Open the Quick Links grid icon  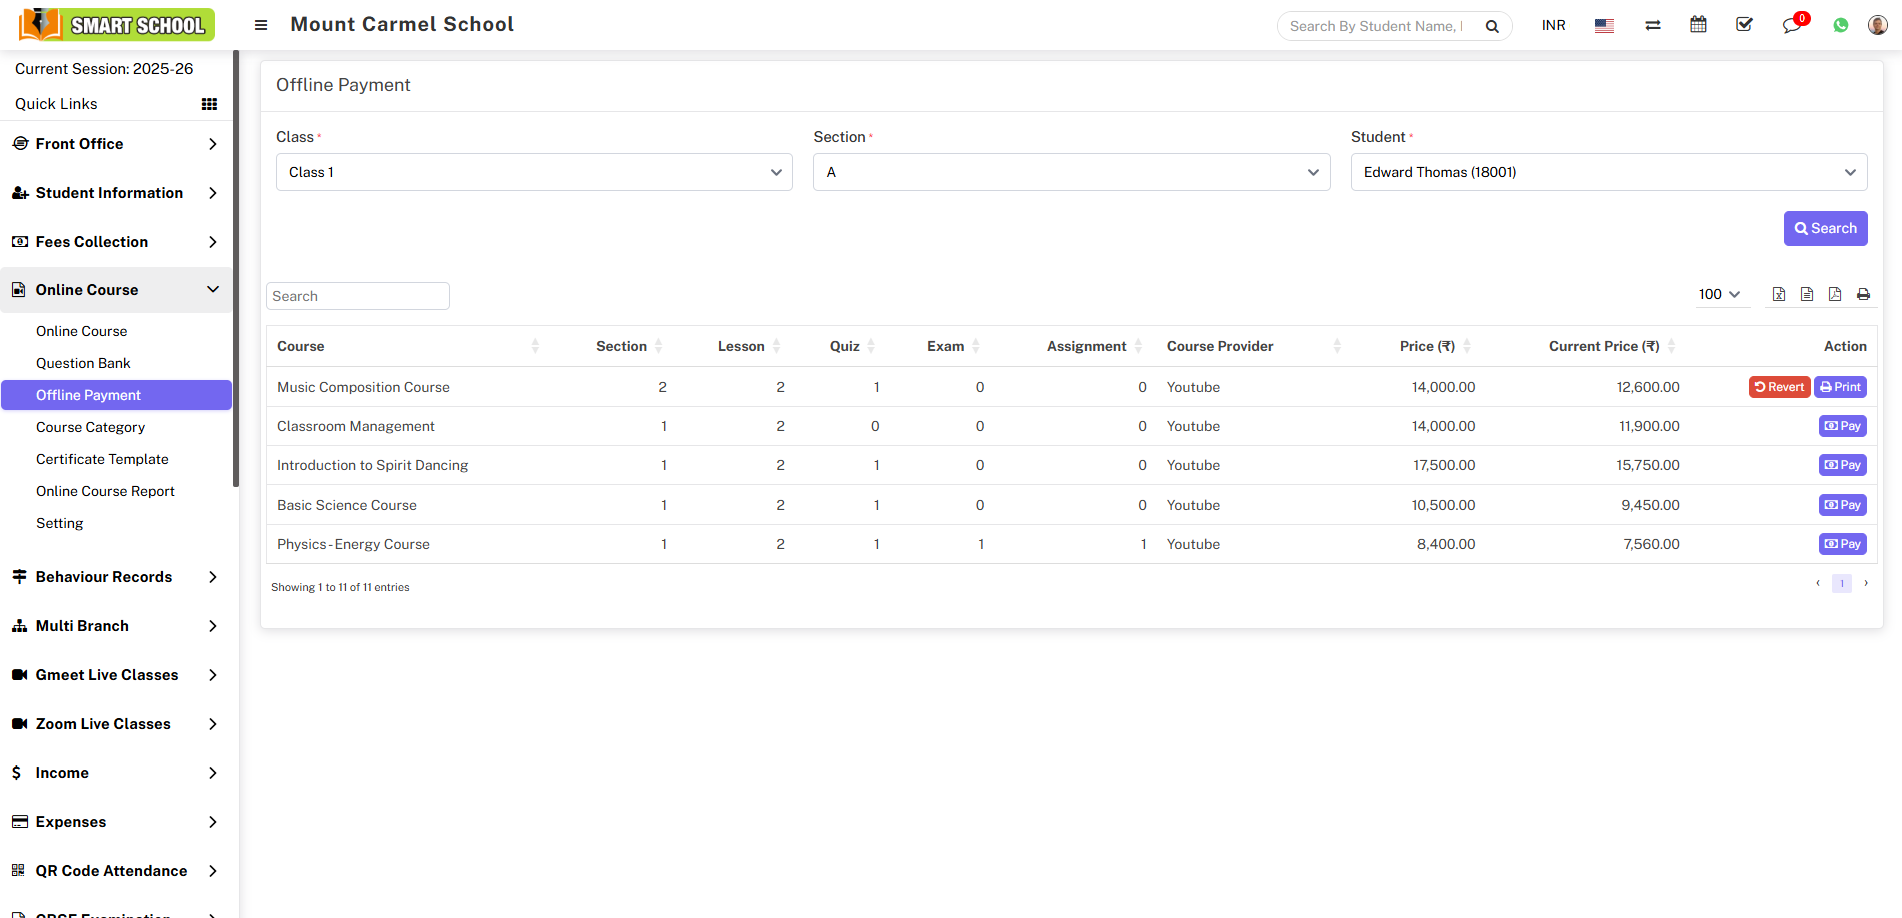[x=209, y=104]
